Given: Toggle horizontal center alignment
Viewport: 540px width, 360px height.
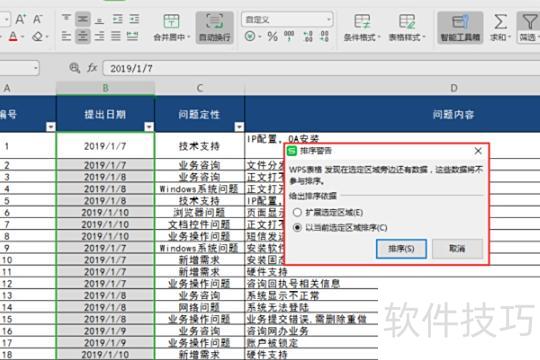Looking at the screenshot, I should (x=83, y=36).
